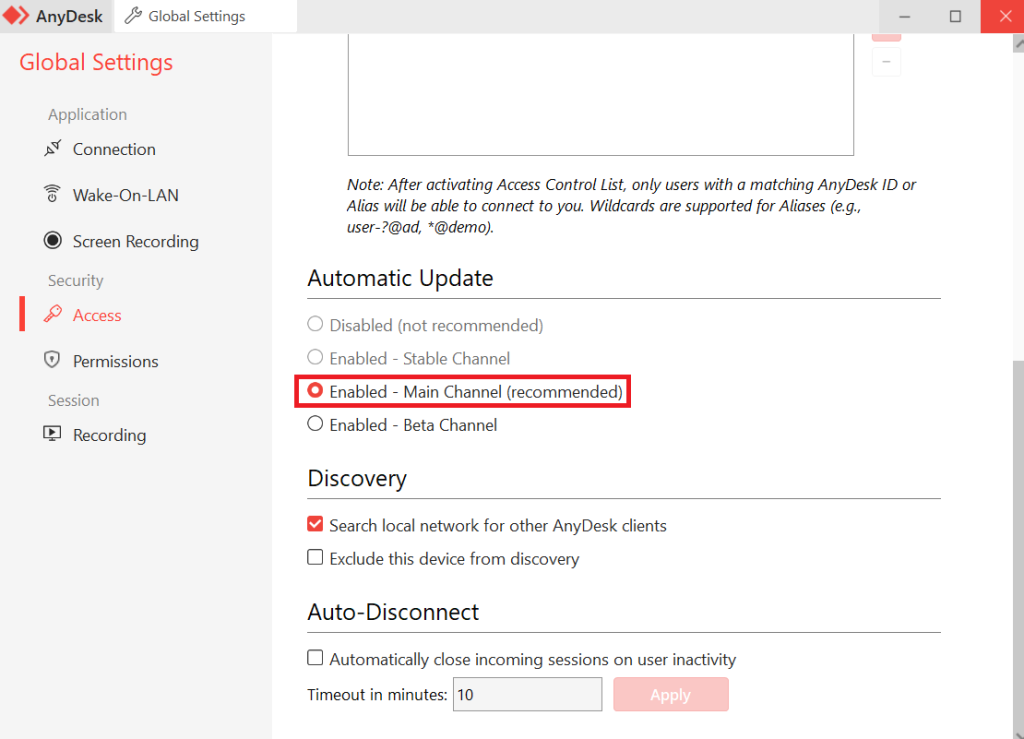Viewport: 1024px width, 739px height.
Task: Select the Wake-On-LAN settings icon
Action: point(52,194)
